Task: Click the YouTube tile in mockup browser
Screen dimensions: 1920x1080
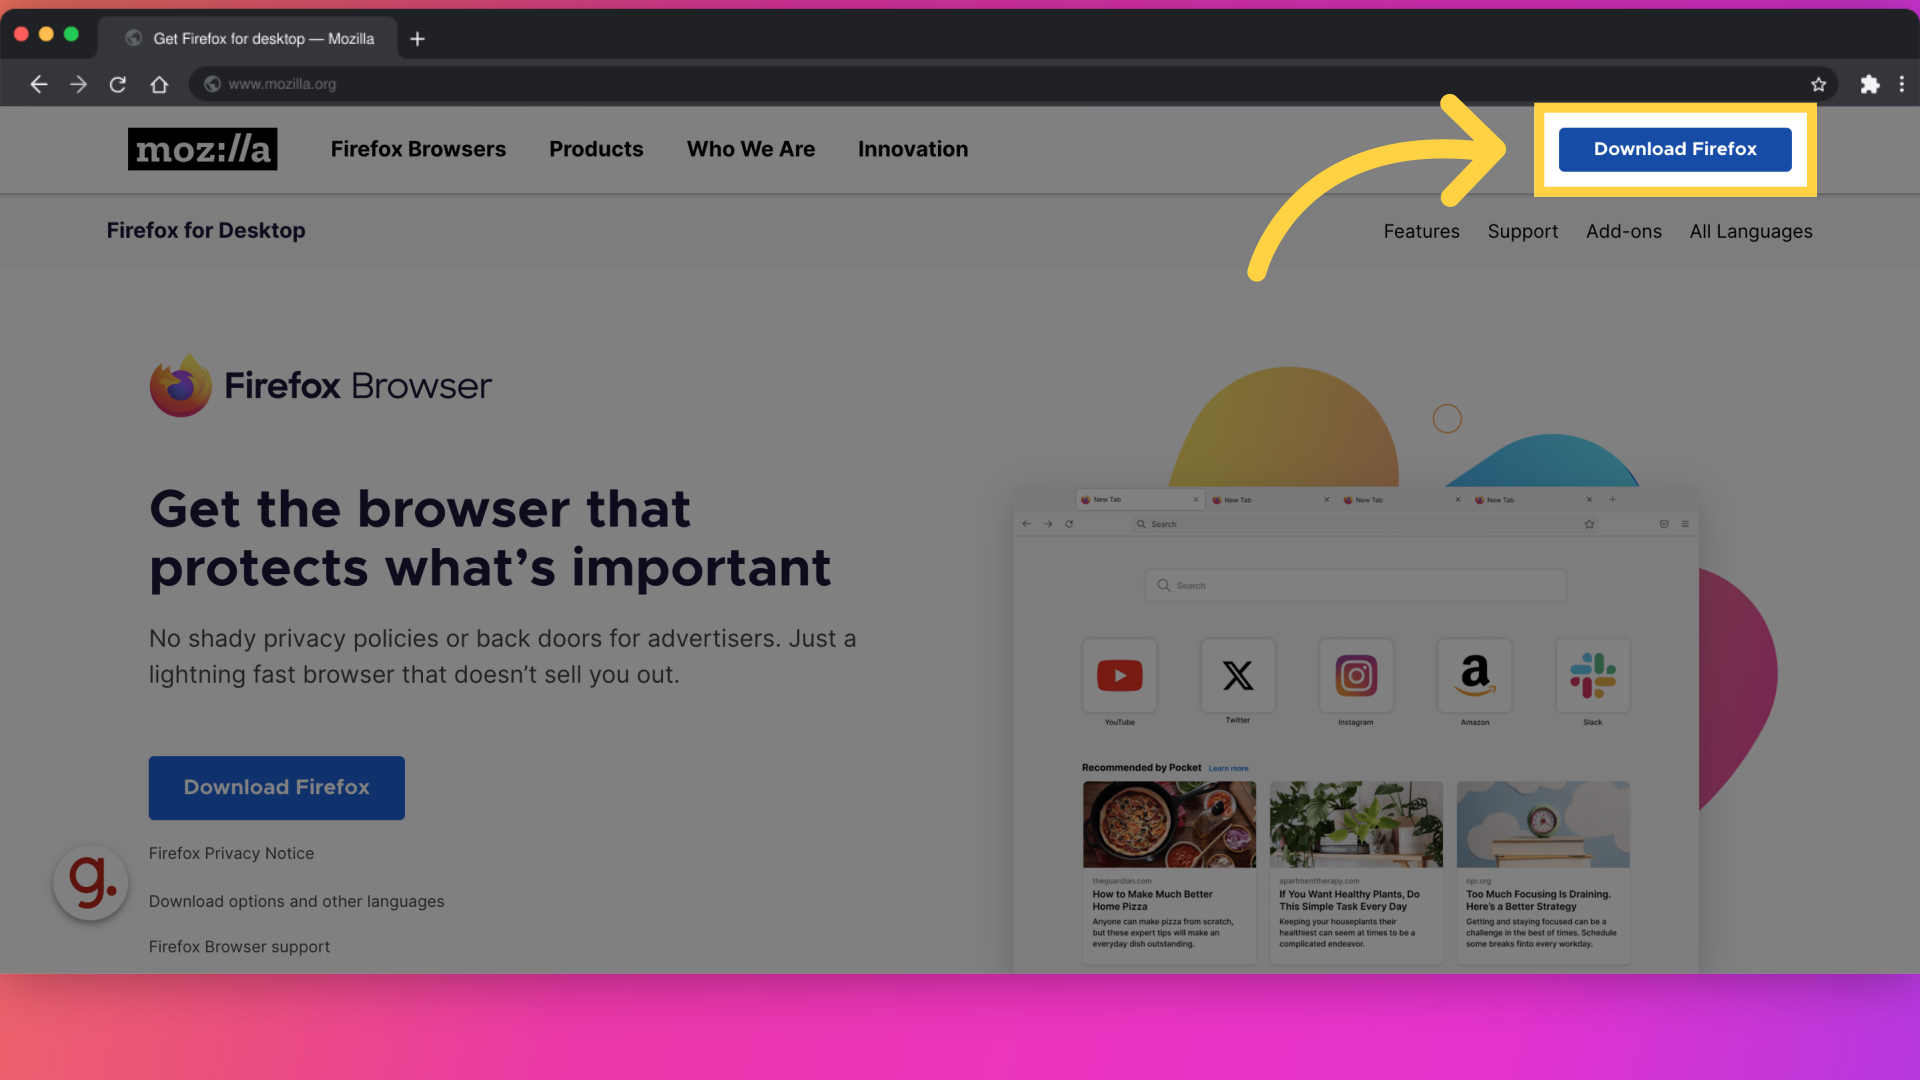Action: coord(1120,676)
